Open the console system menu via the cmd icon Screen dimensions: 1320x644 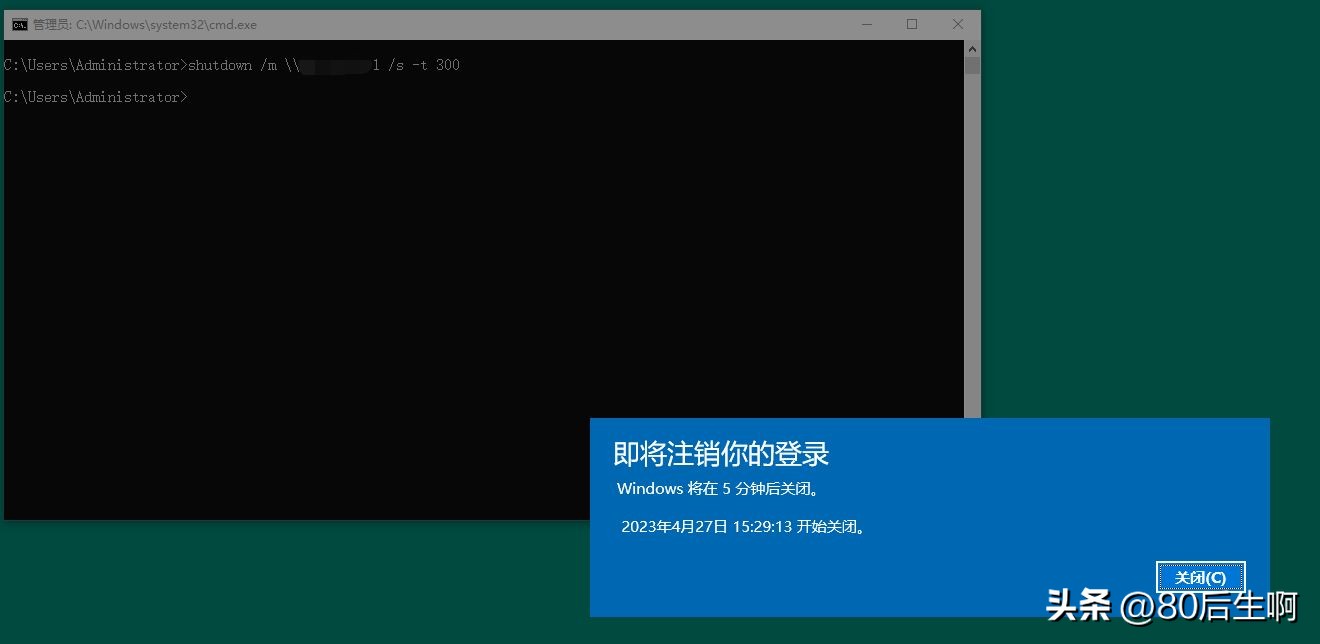pyautogui.click(x=18, y=24)
